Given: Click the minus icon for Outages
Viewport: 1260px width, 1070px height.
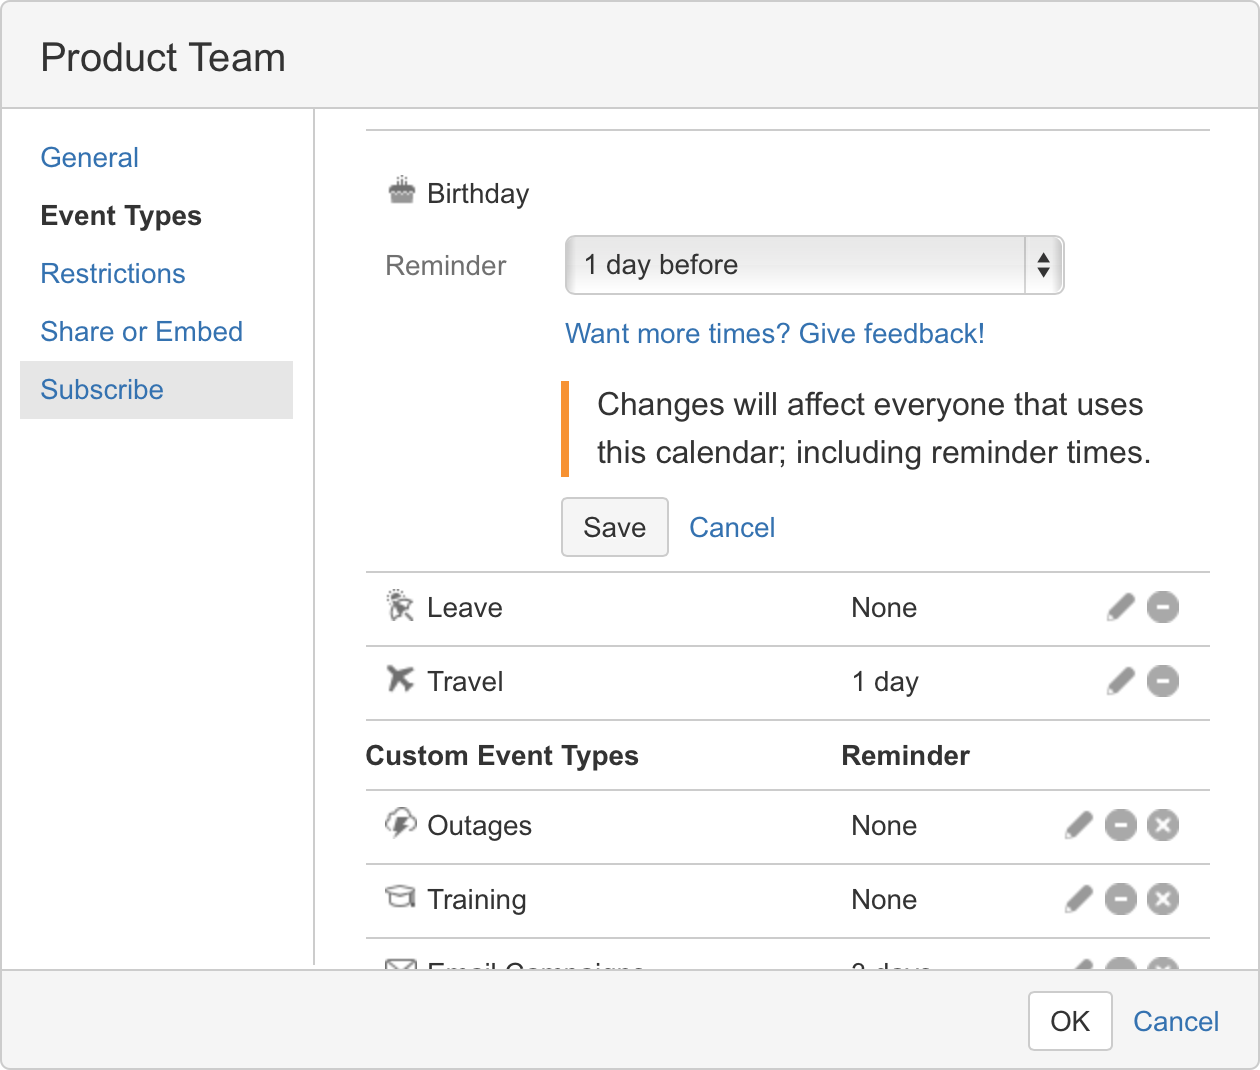Looking at the screenshot, I should click(1120, 825).
